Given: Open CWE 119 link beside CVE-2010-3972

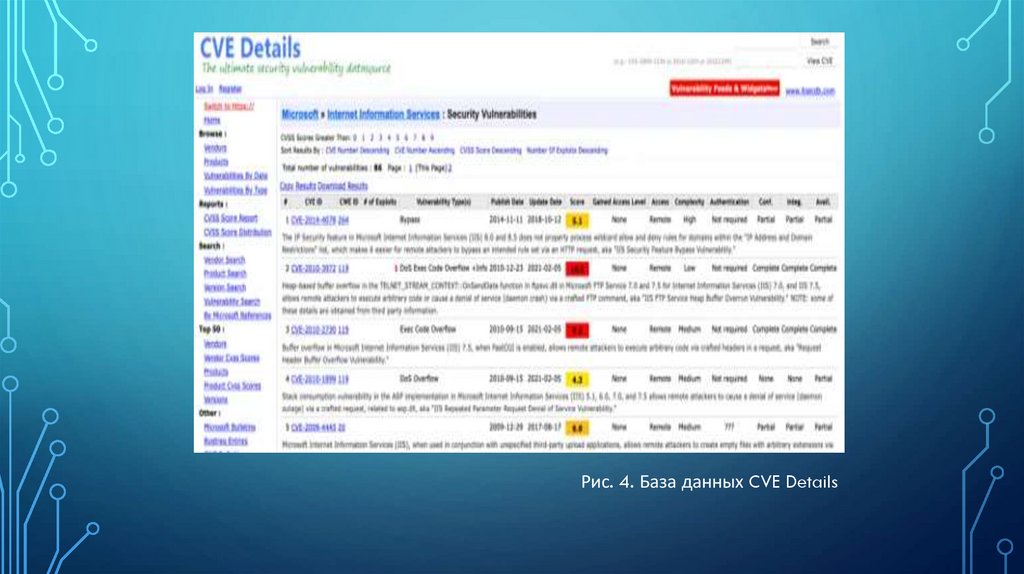Looking at the screenshot, I should coord(344,269).
